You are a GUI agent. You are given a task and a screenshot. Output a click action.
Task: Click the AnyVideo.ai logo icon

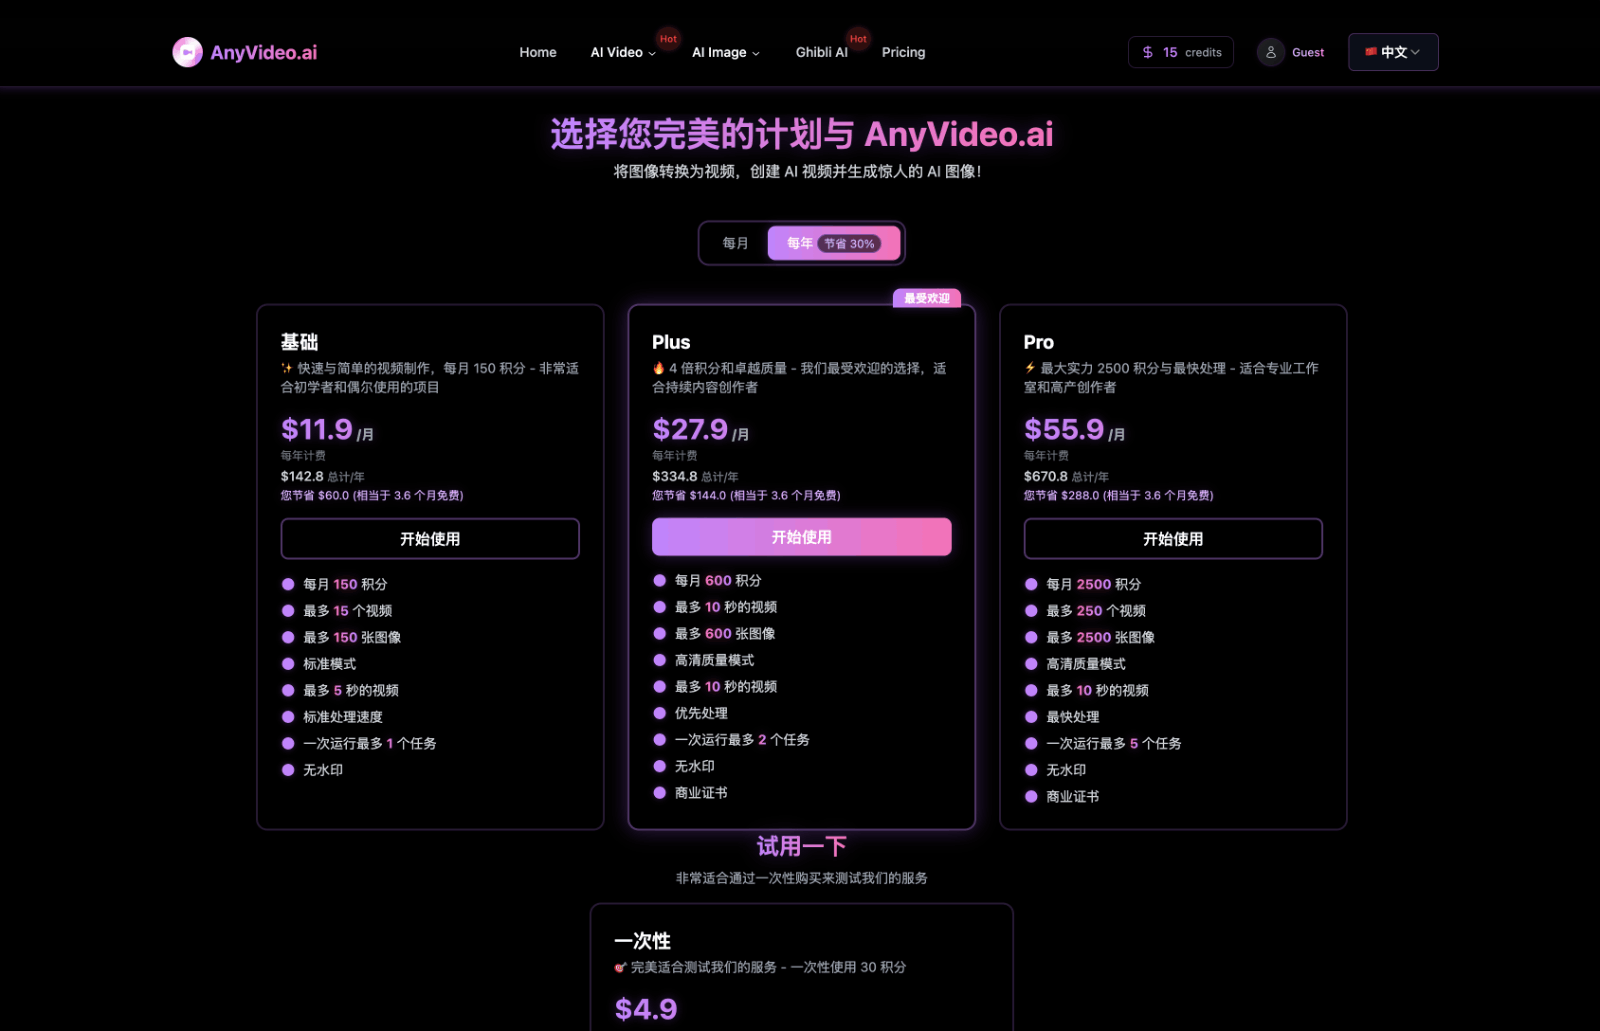(187, 52)
